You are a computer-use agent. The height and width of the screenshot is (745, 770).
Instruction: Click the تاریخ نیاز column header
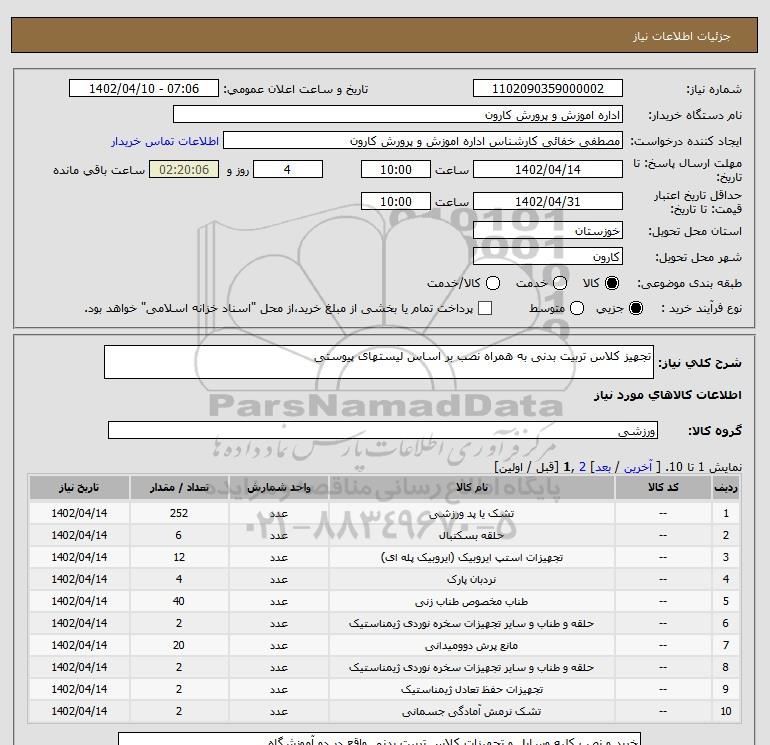coord(79,487)
